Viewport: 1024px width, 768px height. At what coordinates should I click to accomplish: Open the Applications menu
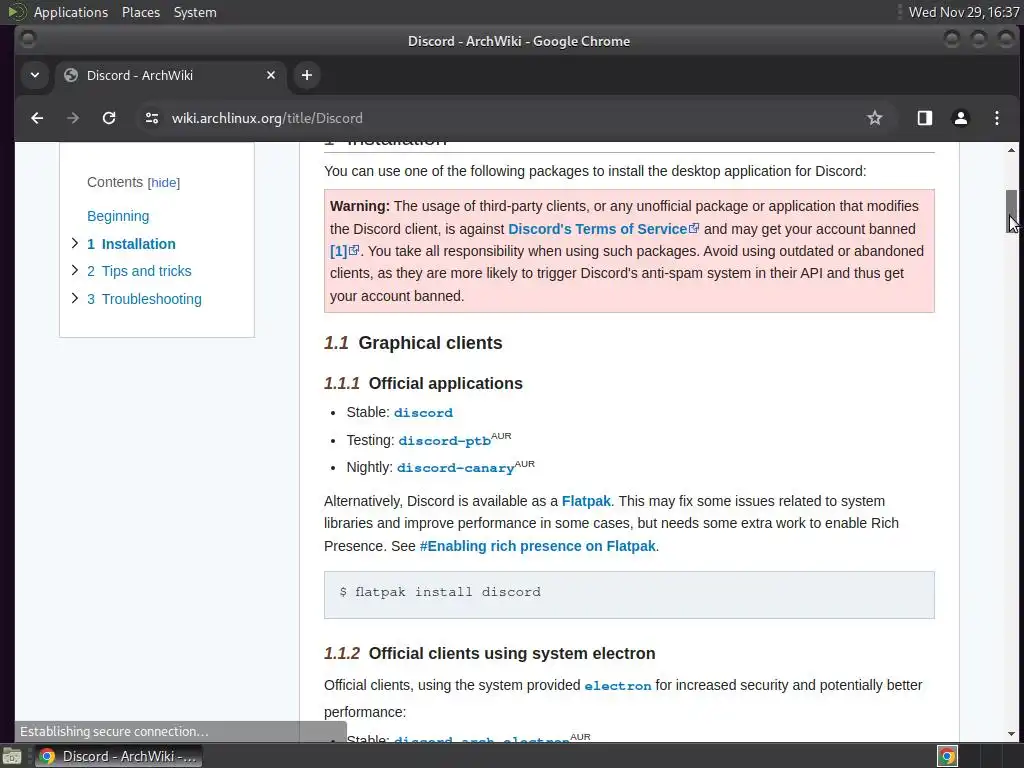click(71, 12)
